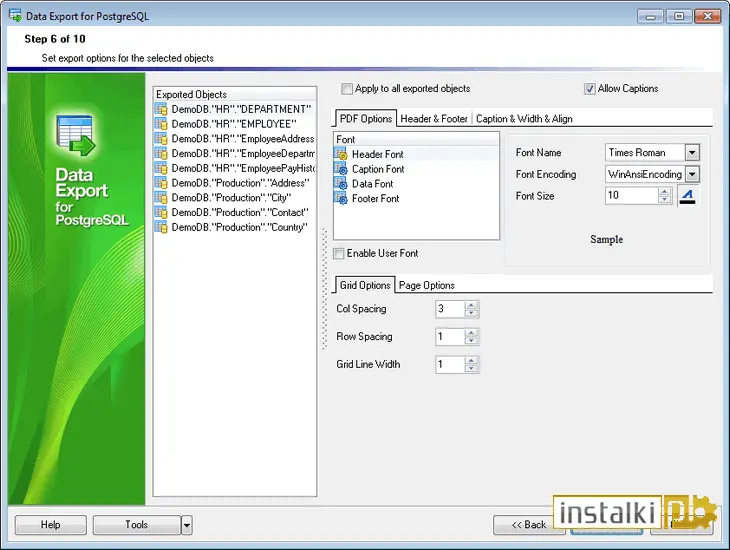The width and height of the screenshot is (730, 550).
Task: Click the Font Size input field
Action: [x=632, y=196]
